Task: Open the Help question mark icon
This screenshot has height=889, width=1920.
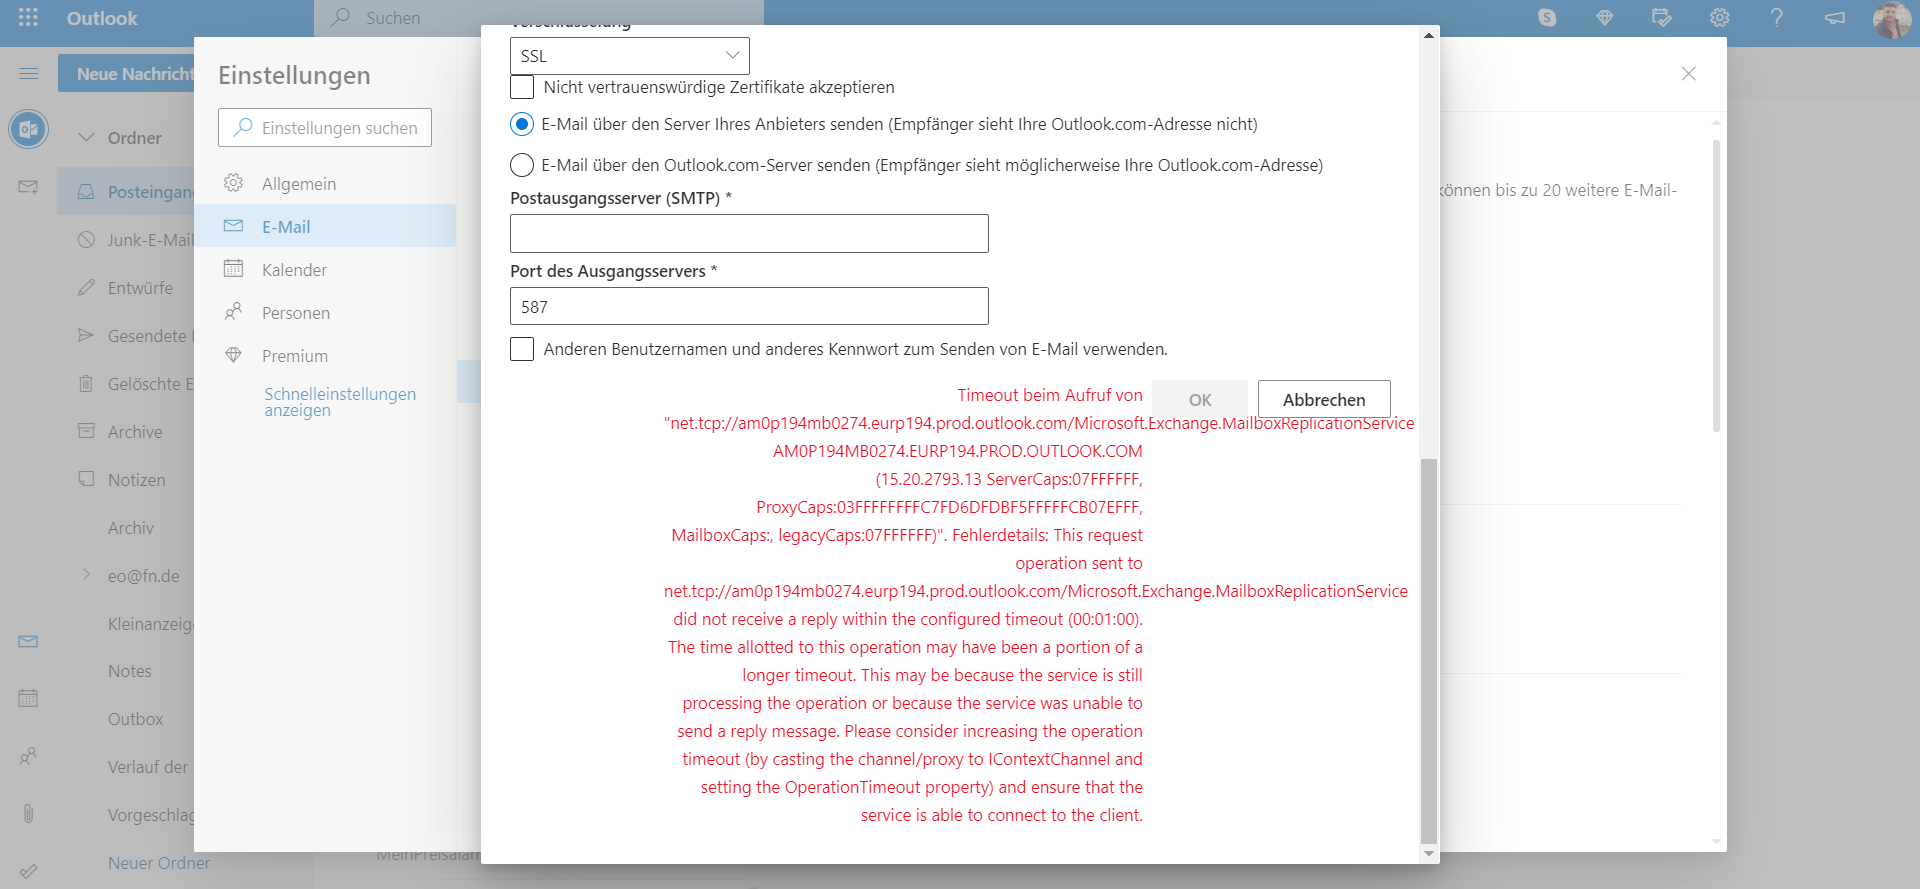Action: pos(1777,18)
